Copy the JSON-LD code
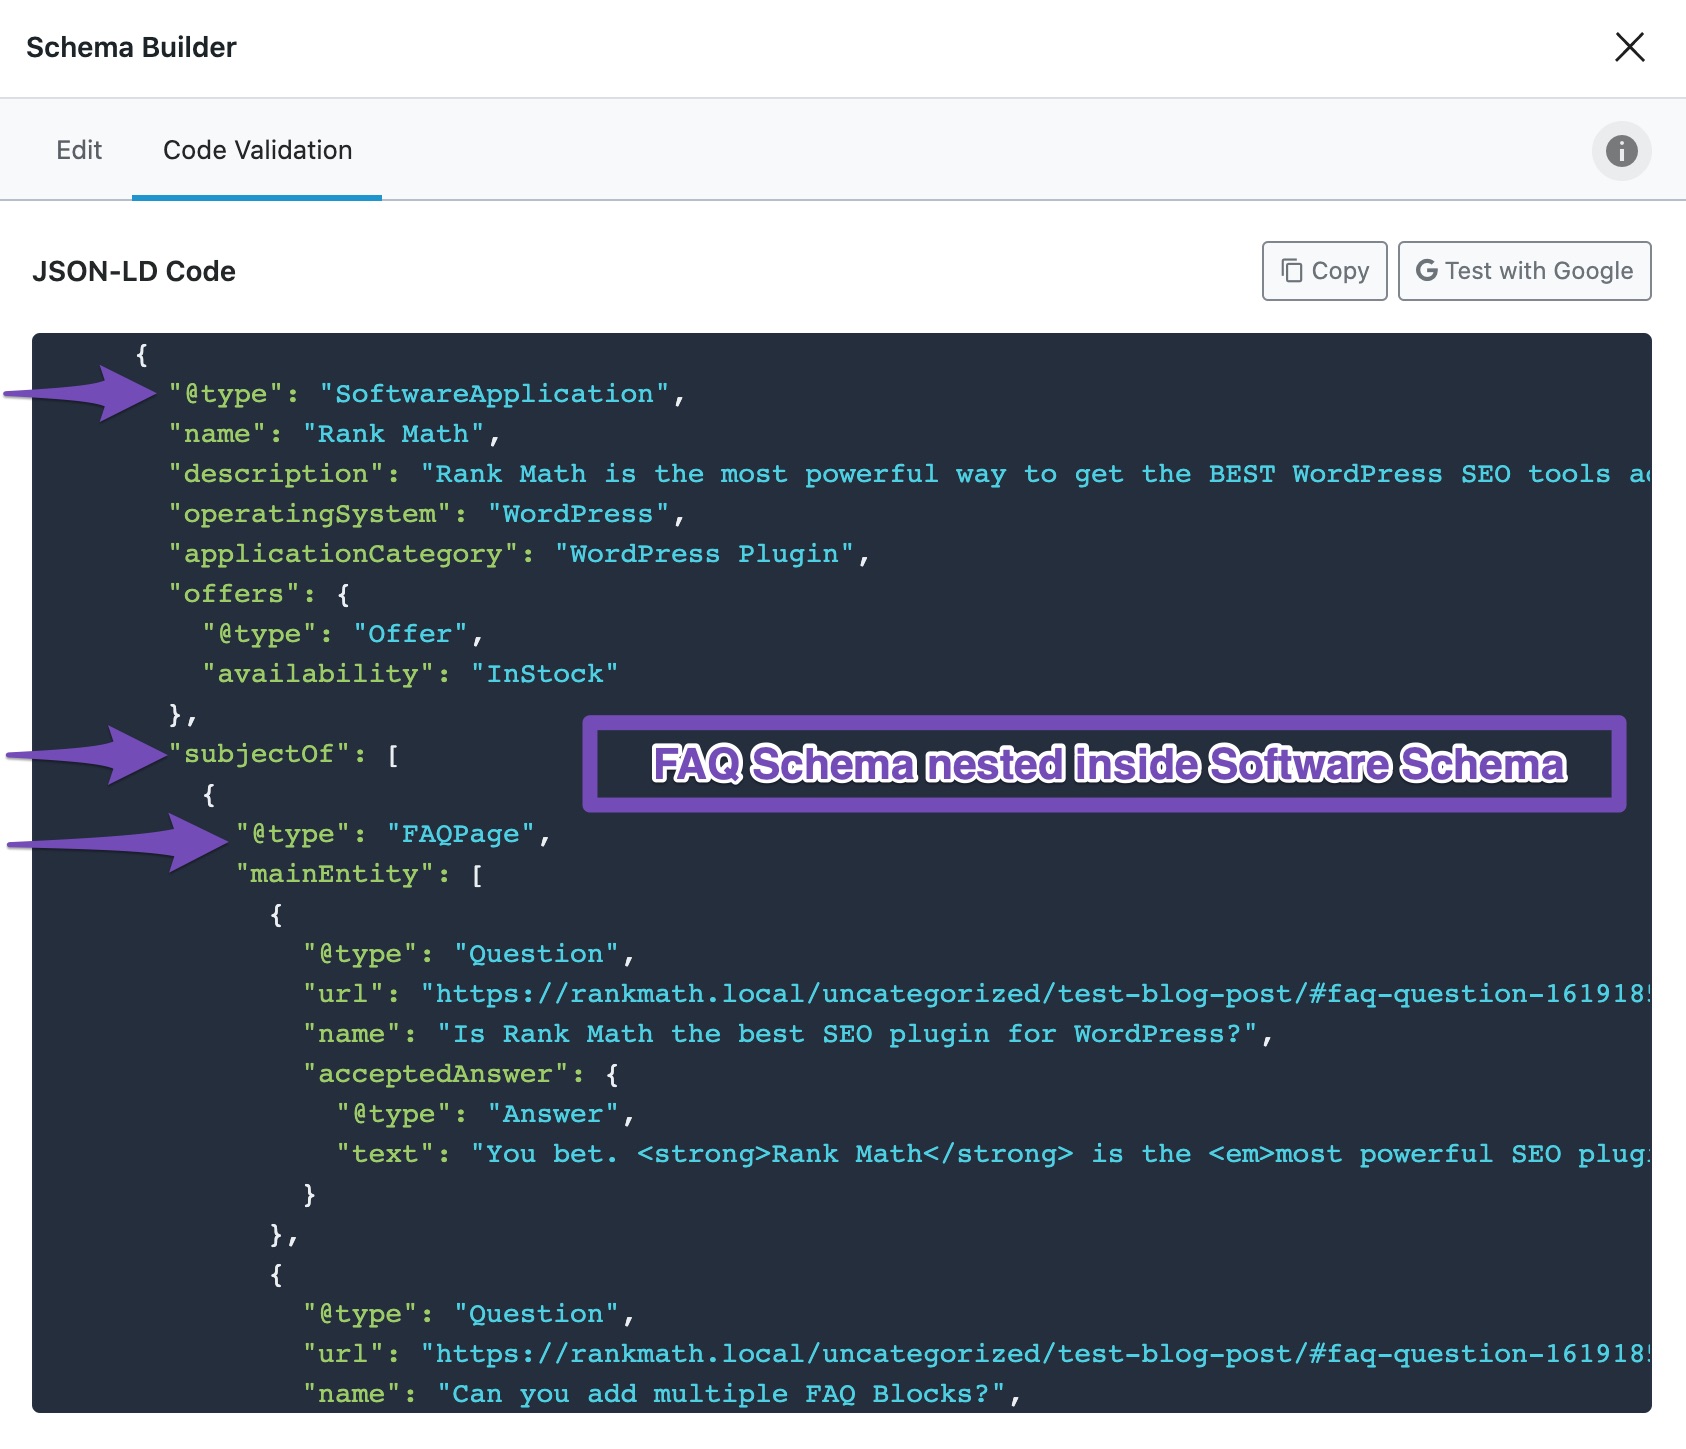Screen dimensions: 1686x1449 click(1324, 271)
